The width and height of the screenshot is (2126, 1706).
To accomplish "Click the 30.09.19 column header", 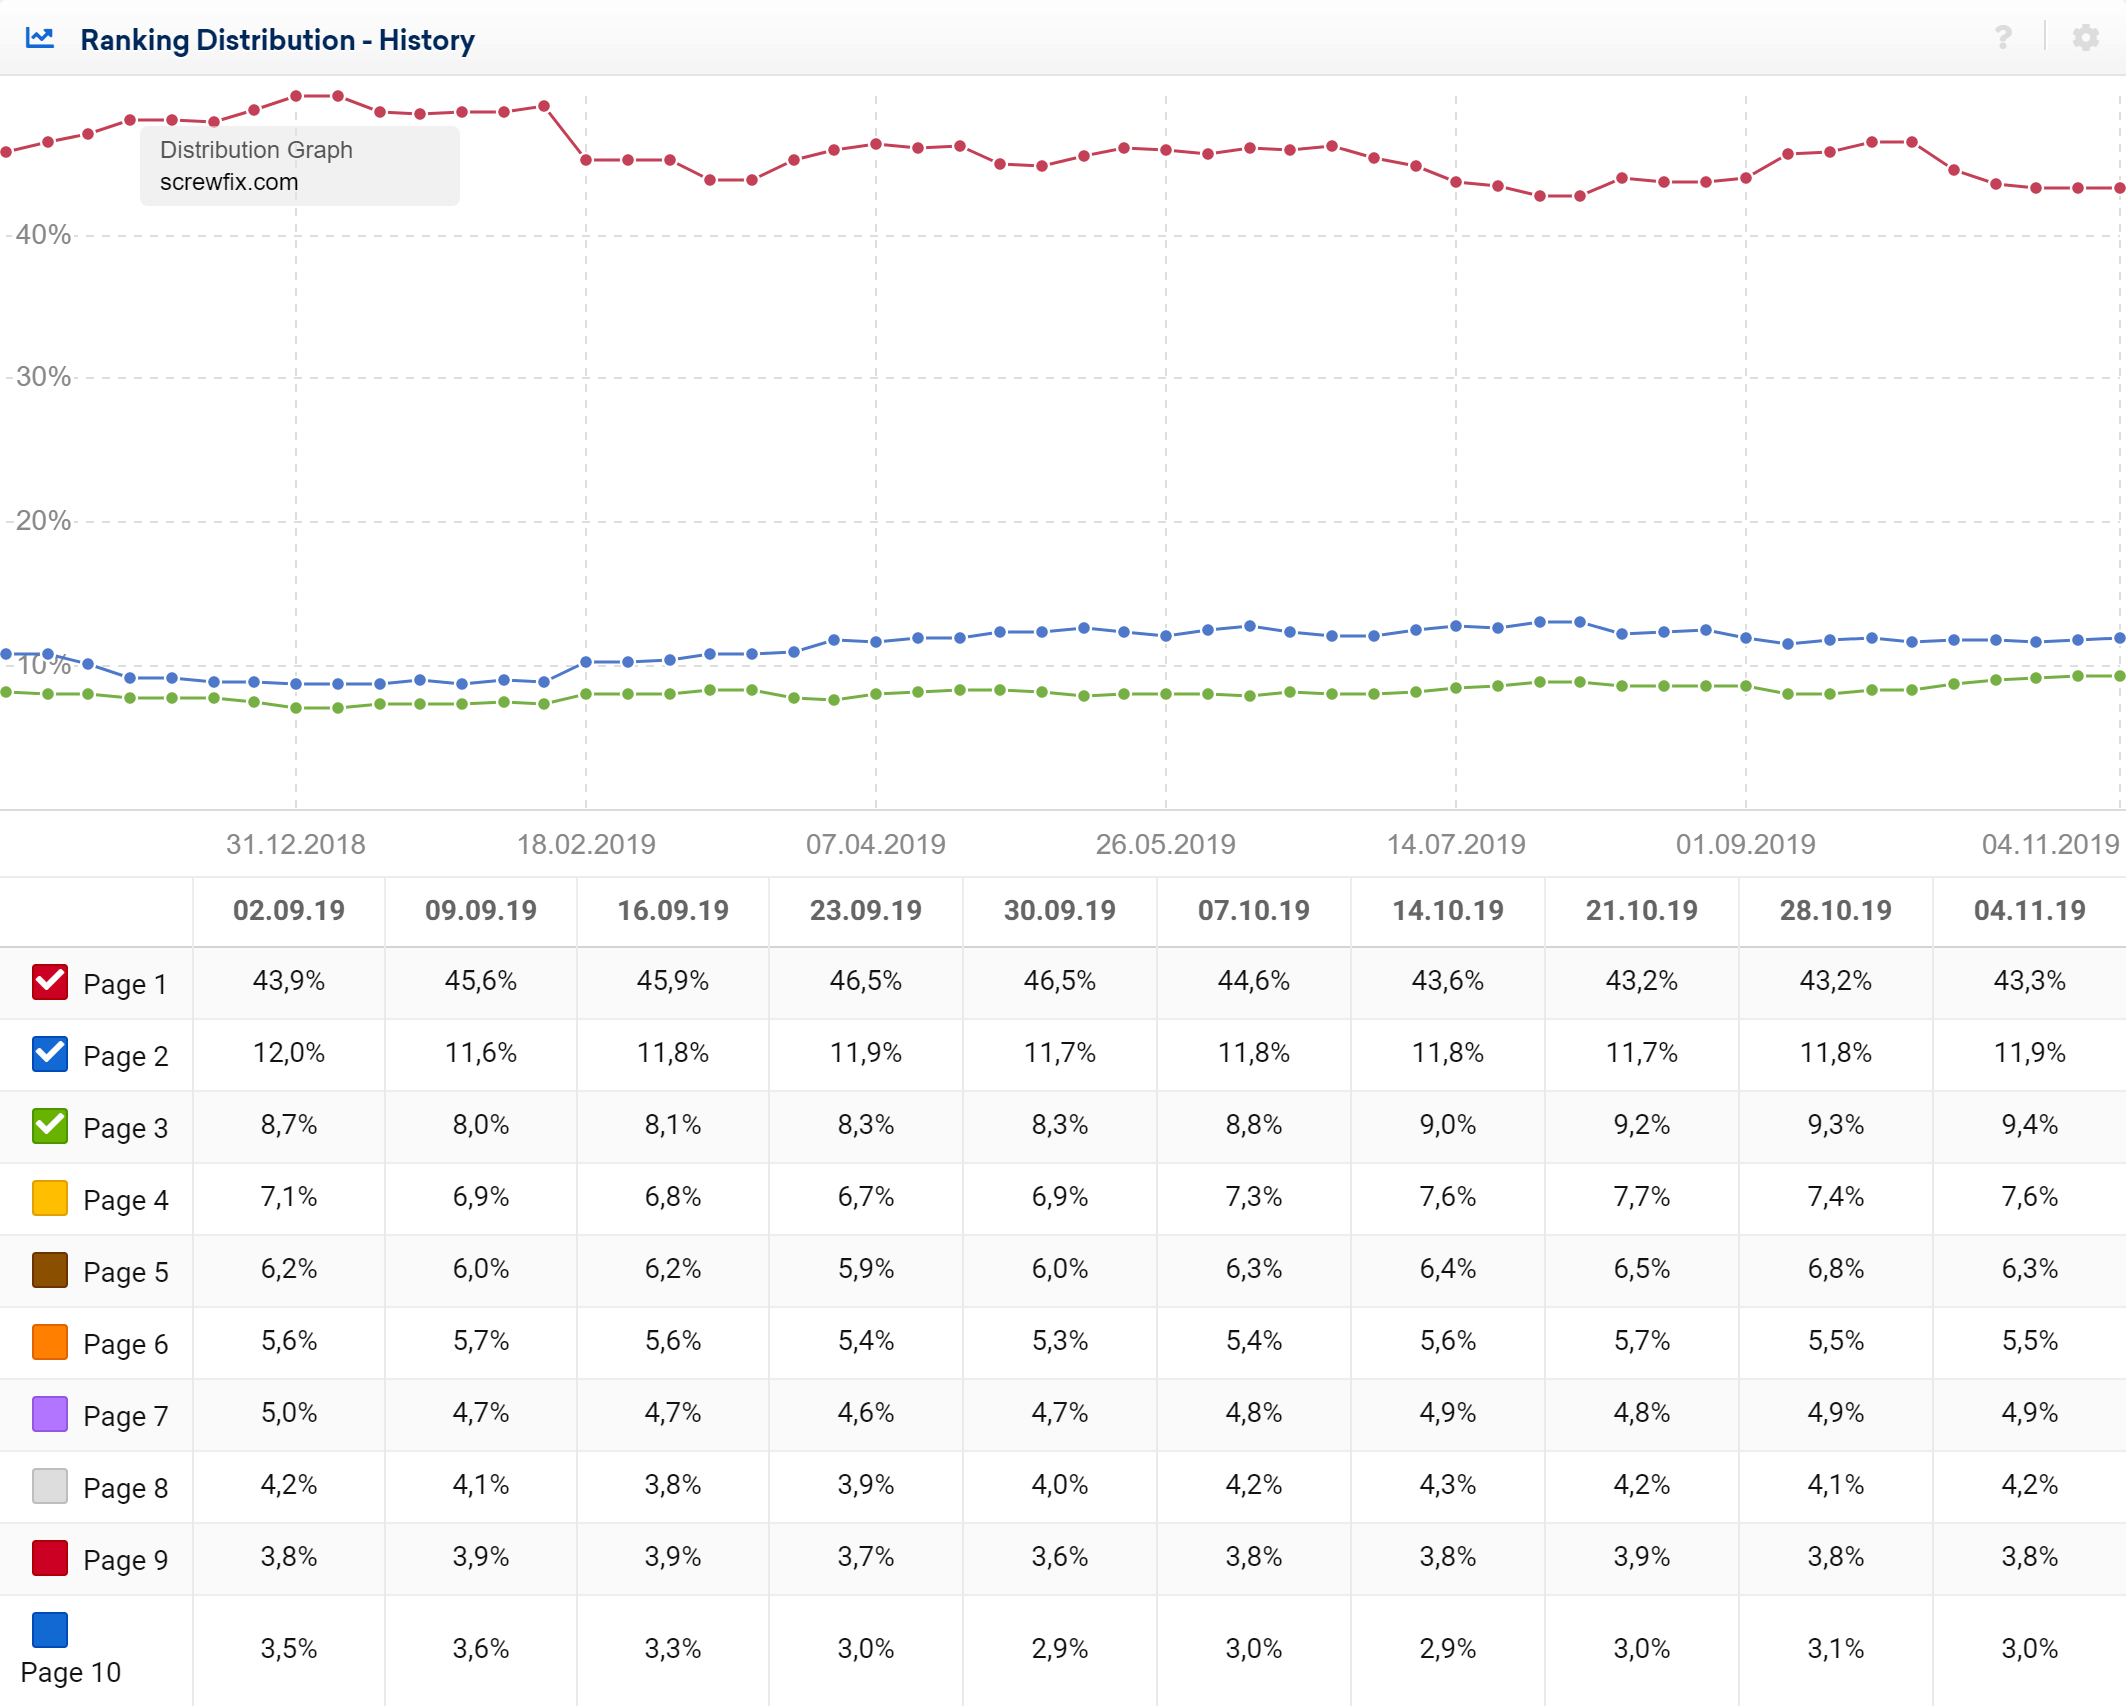I will [x=1059, y=911].
